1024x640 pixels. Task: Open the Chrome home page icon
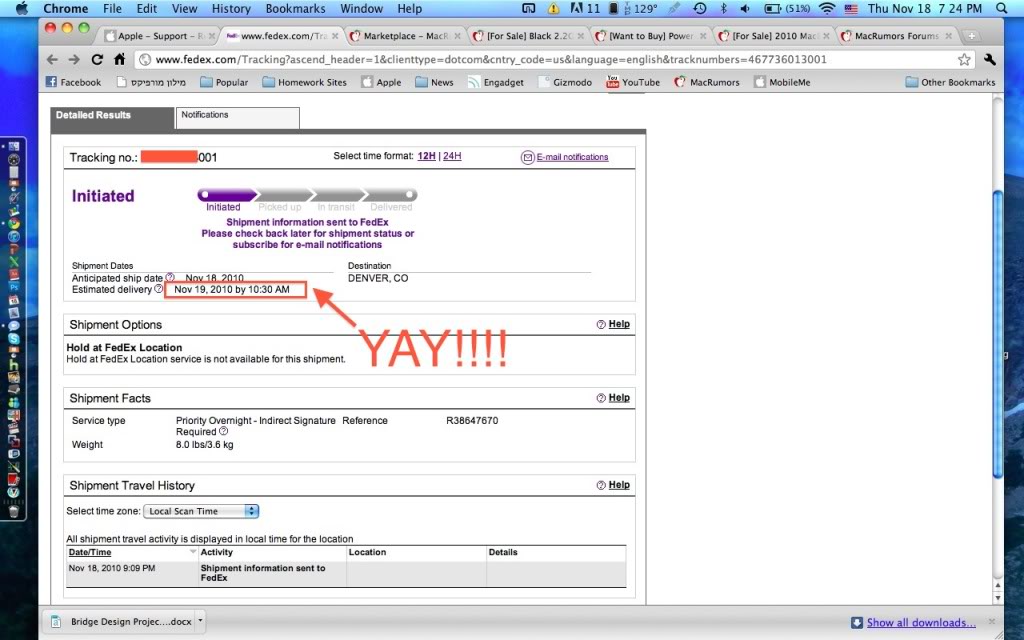(120, 59)
